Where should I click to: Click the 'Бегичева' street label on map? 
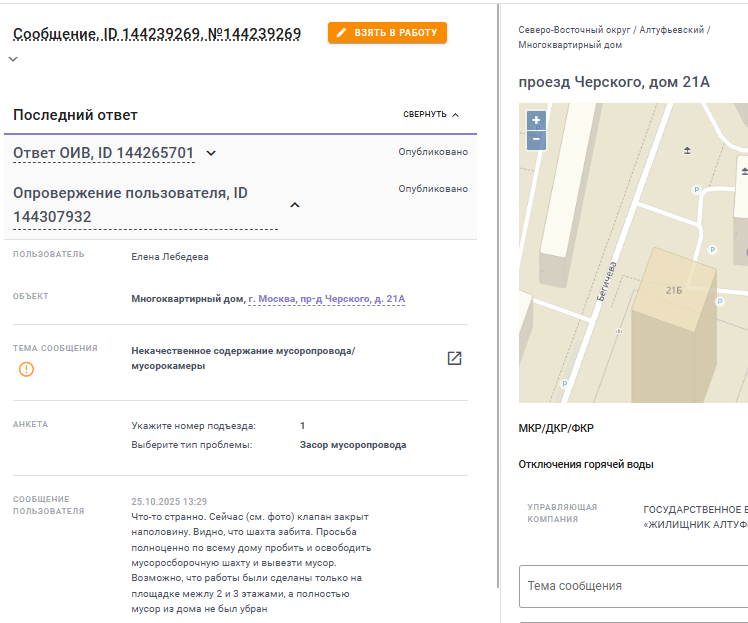point(607,281)
